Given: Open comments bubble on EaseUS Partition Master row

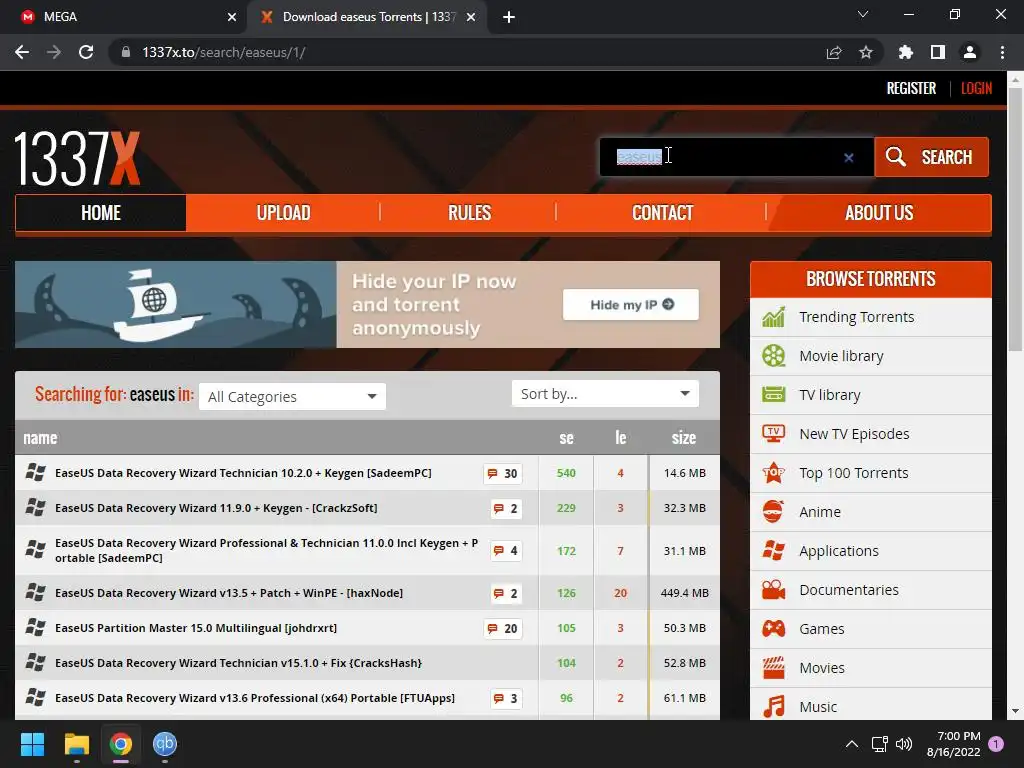Looking at the screenshot, I should [x=502, y=628].
